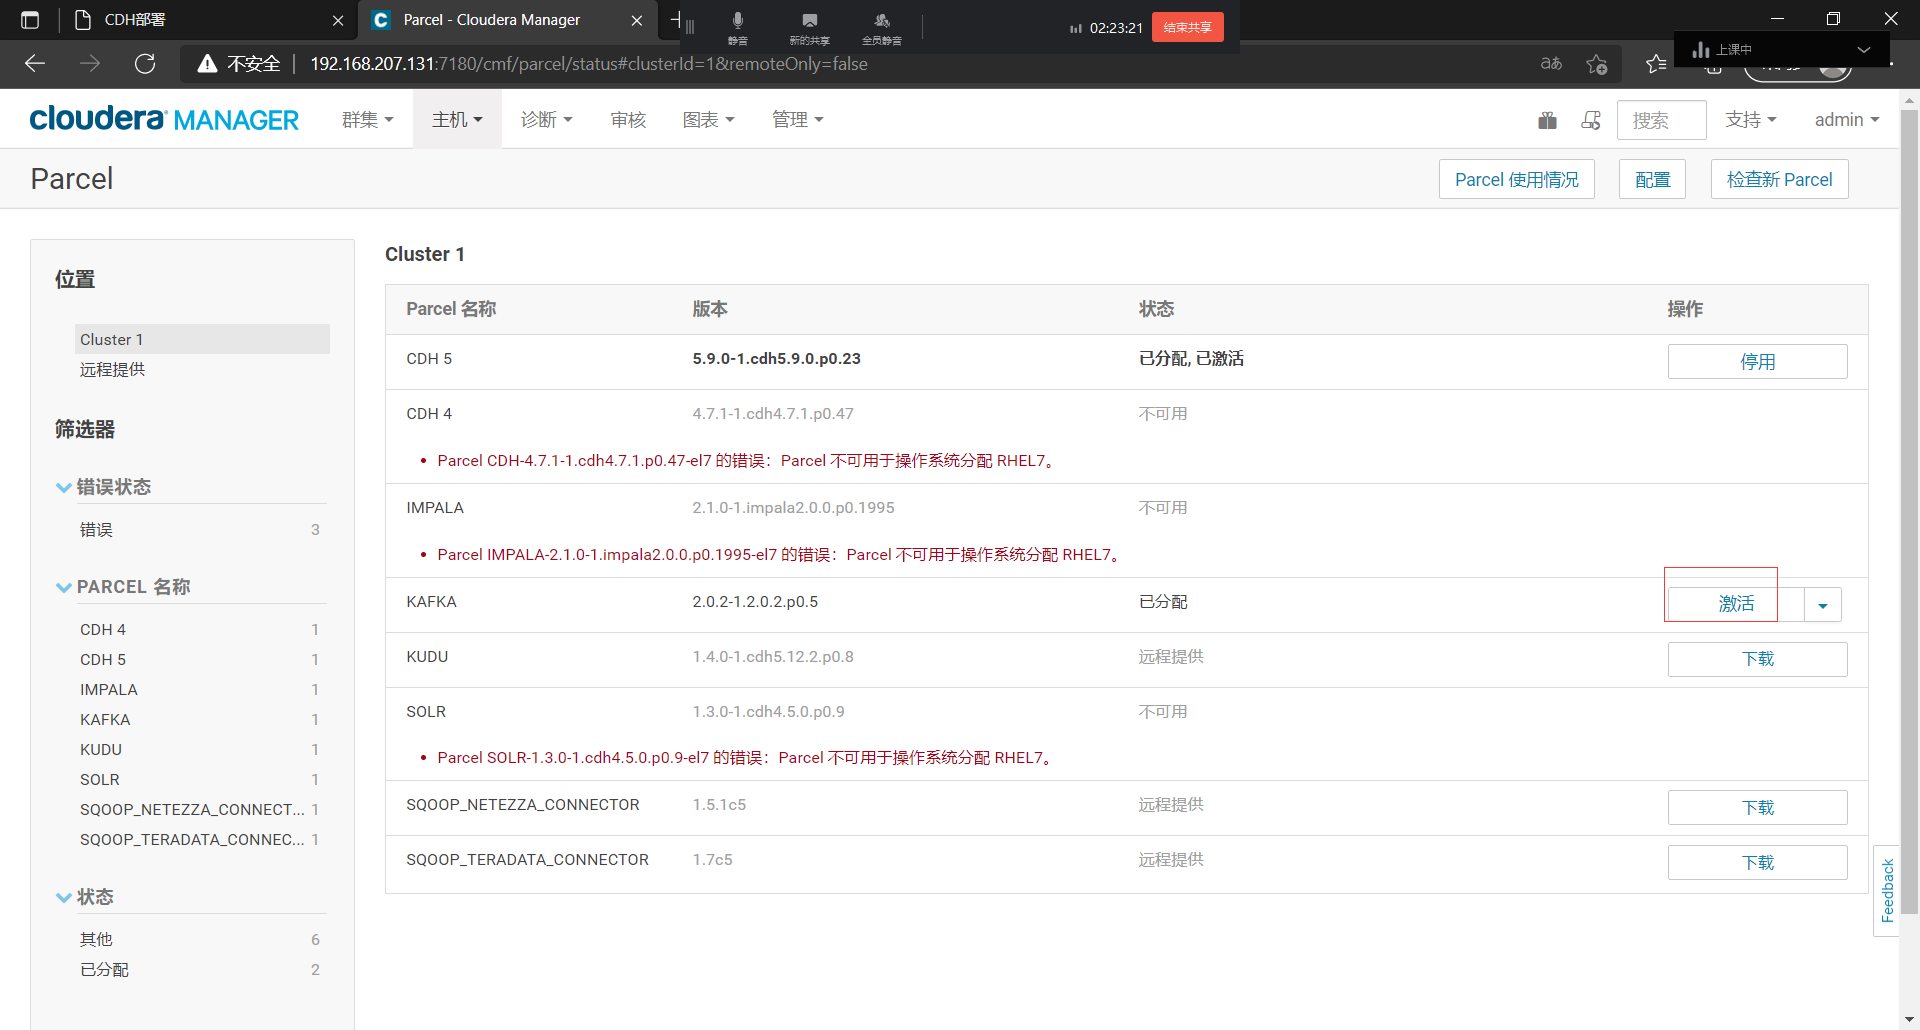Open the 管理 menu

[x=798, y=120]
